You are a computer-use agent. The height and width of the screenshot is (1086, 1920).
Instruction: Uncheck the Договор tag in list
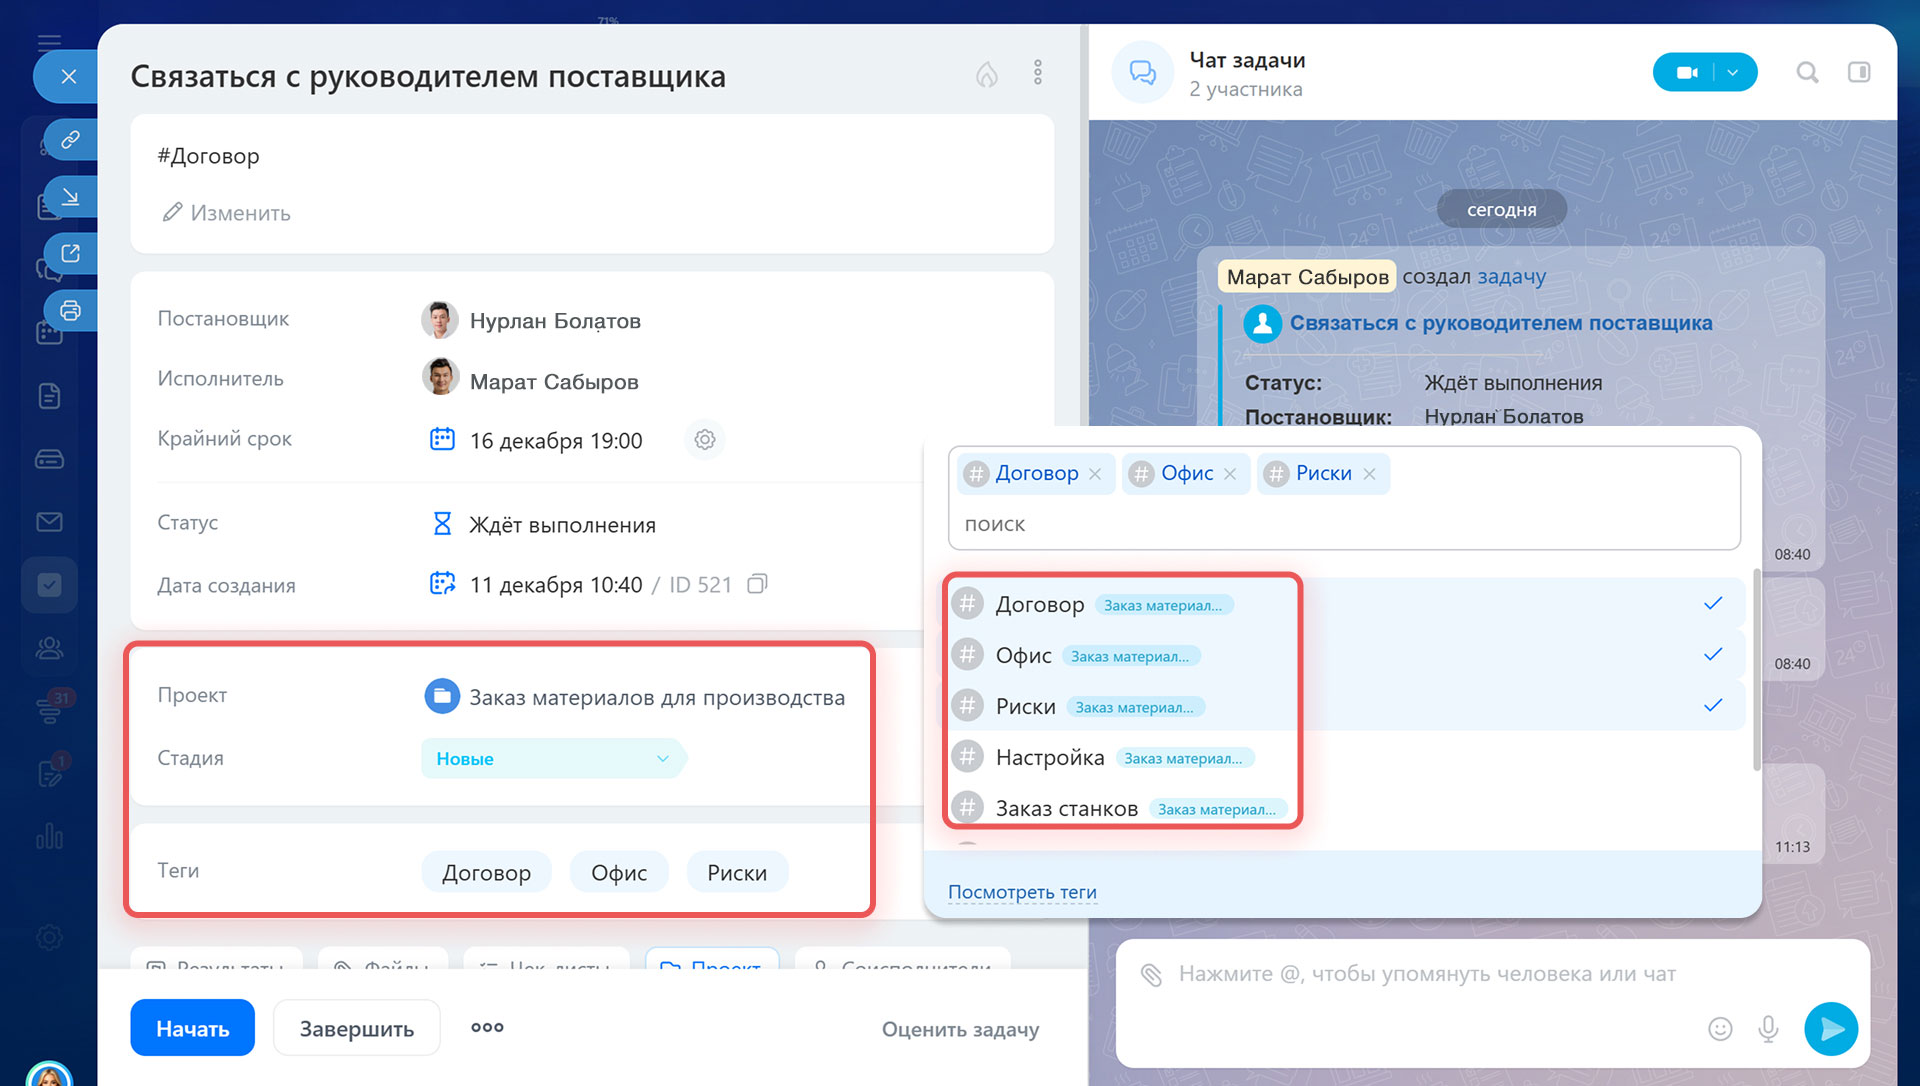pos(1712,604)
